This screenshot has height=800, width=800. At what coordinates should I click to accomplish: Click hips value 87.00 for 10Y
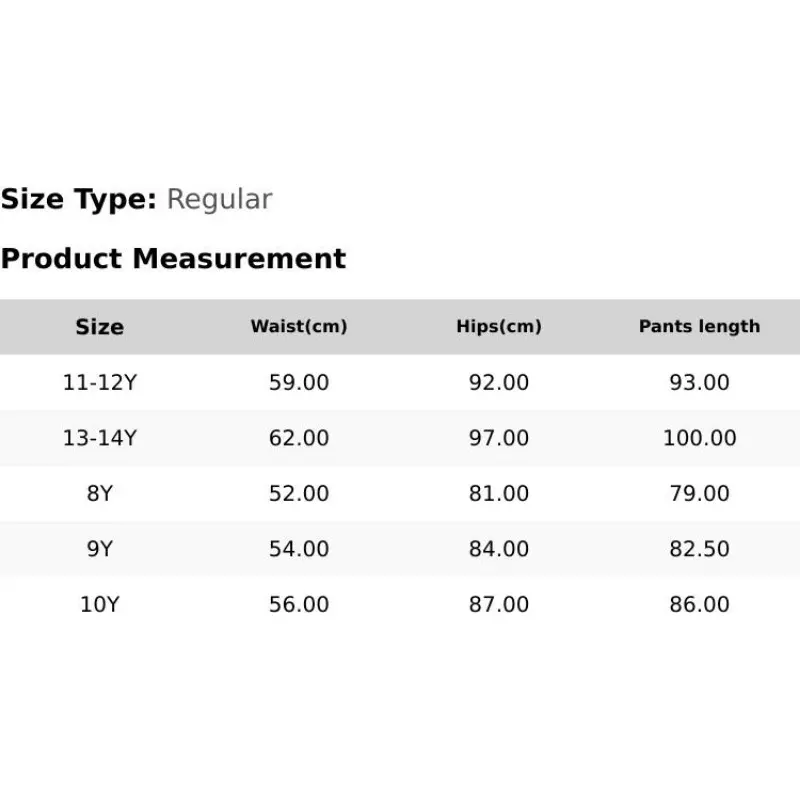(499, 605)
